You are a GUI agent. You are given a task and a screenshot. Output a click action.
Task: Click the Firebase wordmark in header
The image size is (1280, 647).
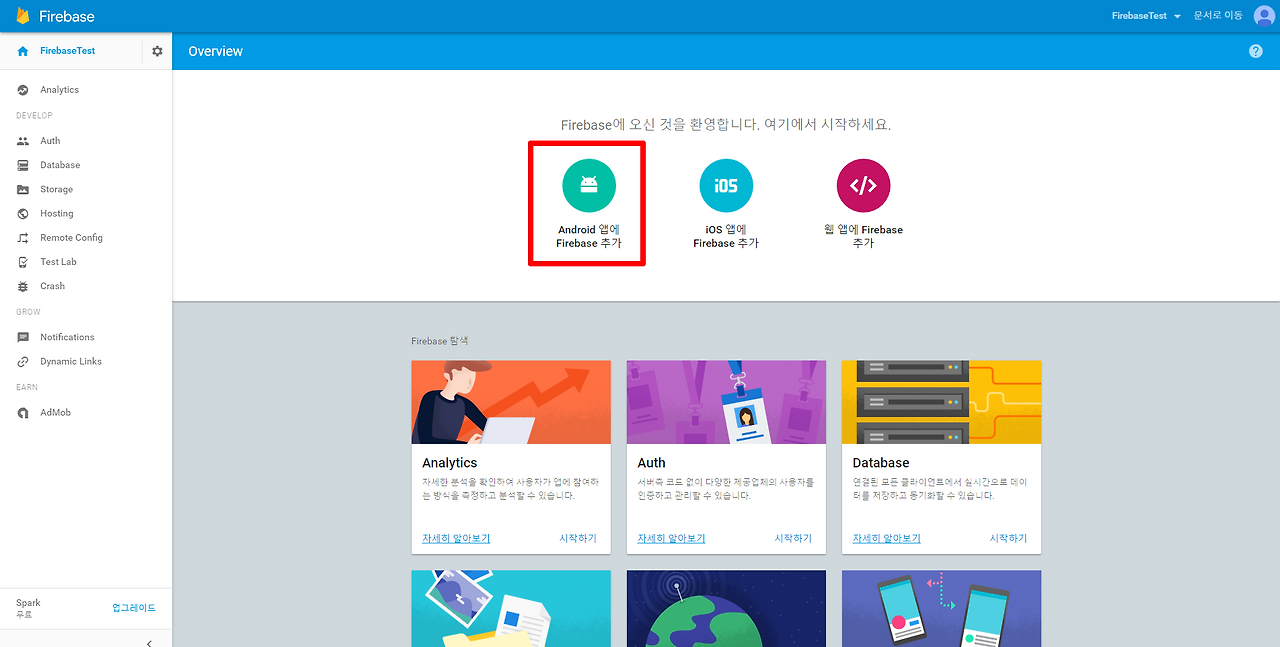point(67,16)
